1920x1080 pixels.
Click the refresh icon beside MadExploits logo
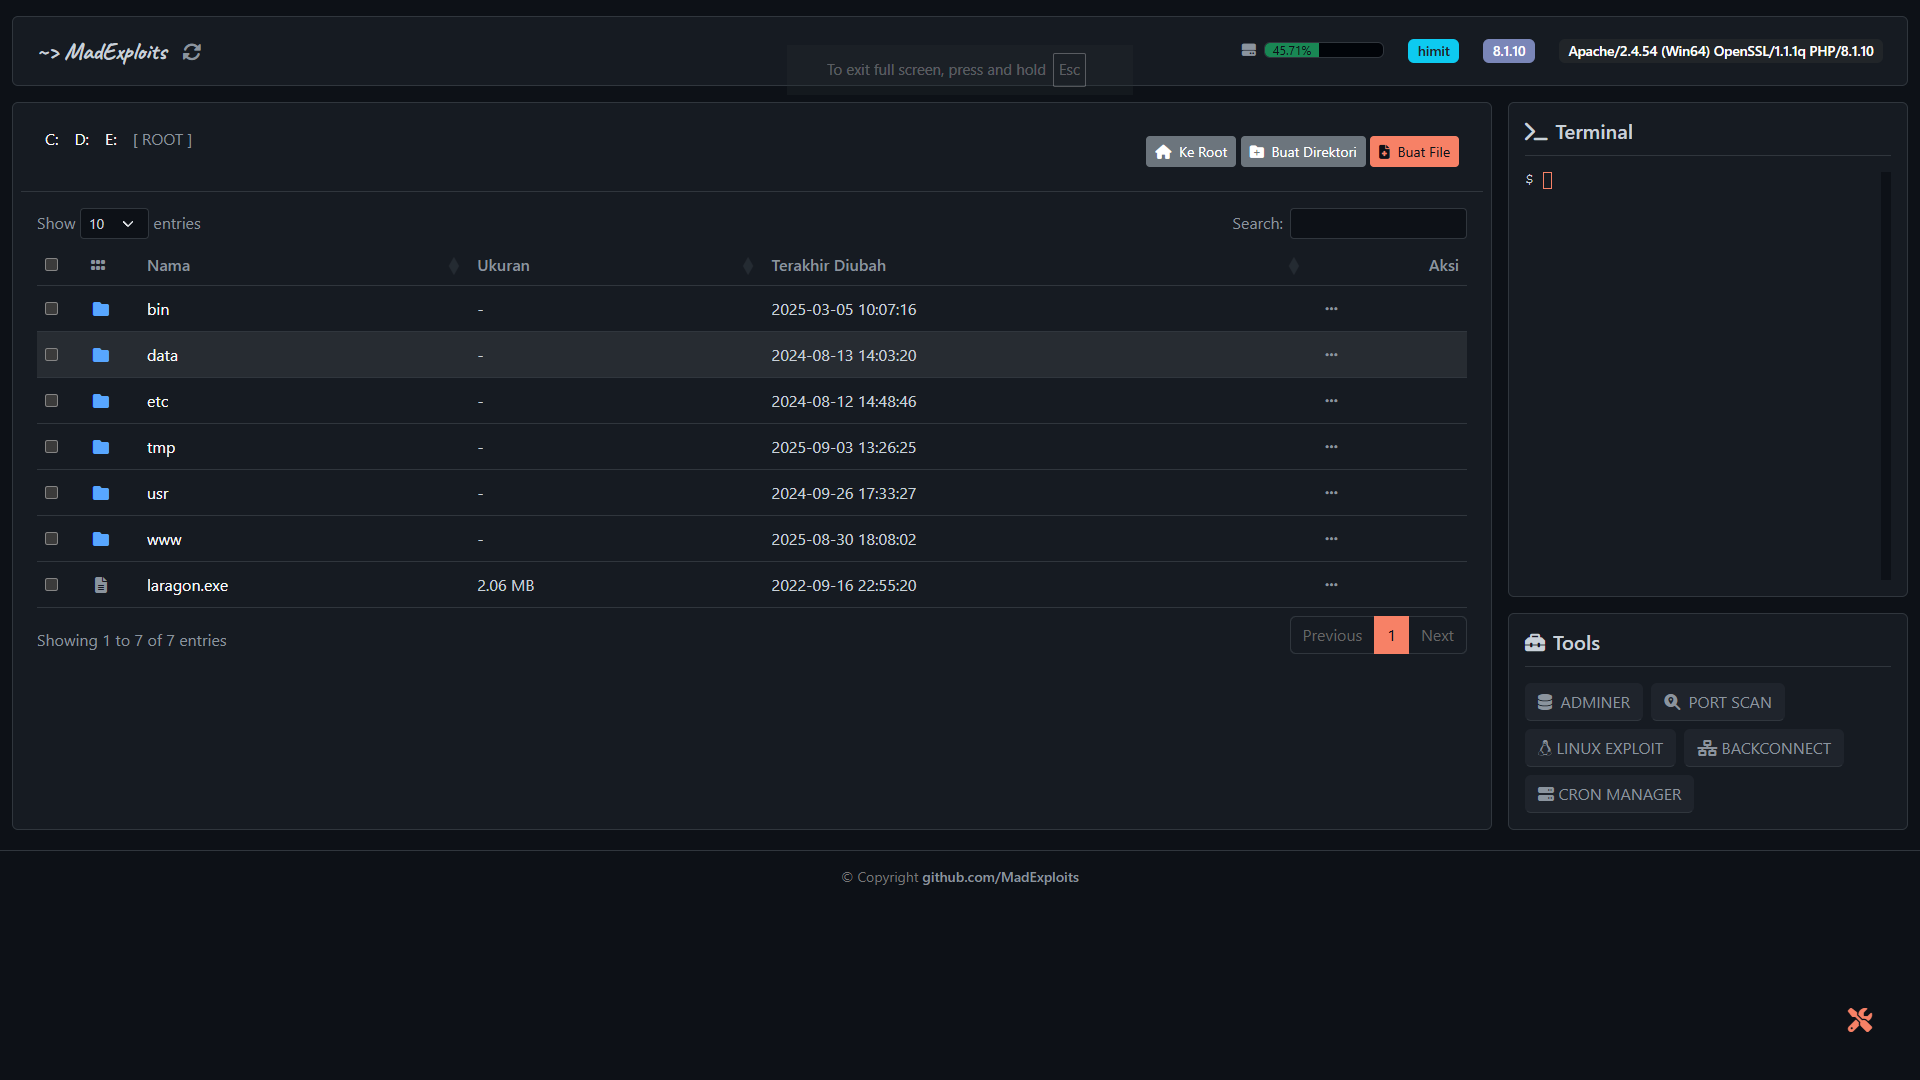[192, 52]
